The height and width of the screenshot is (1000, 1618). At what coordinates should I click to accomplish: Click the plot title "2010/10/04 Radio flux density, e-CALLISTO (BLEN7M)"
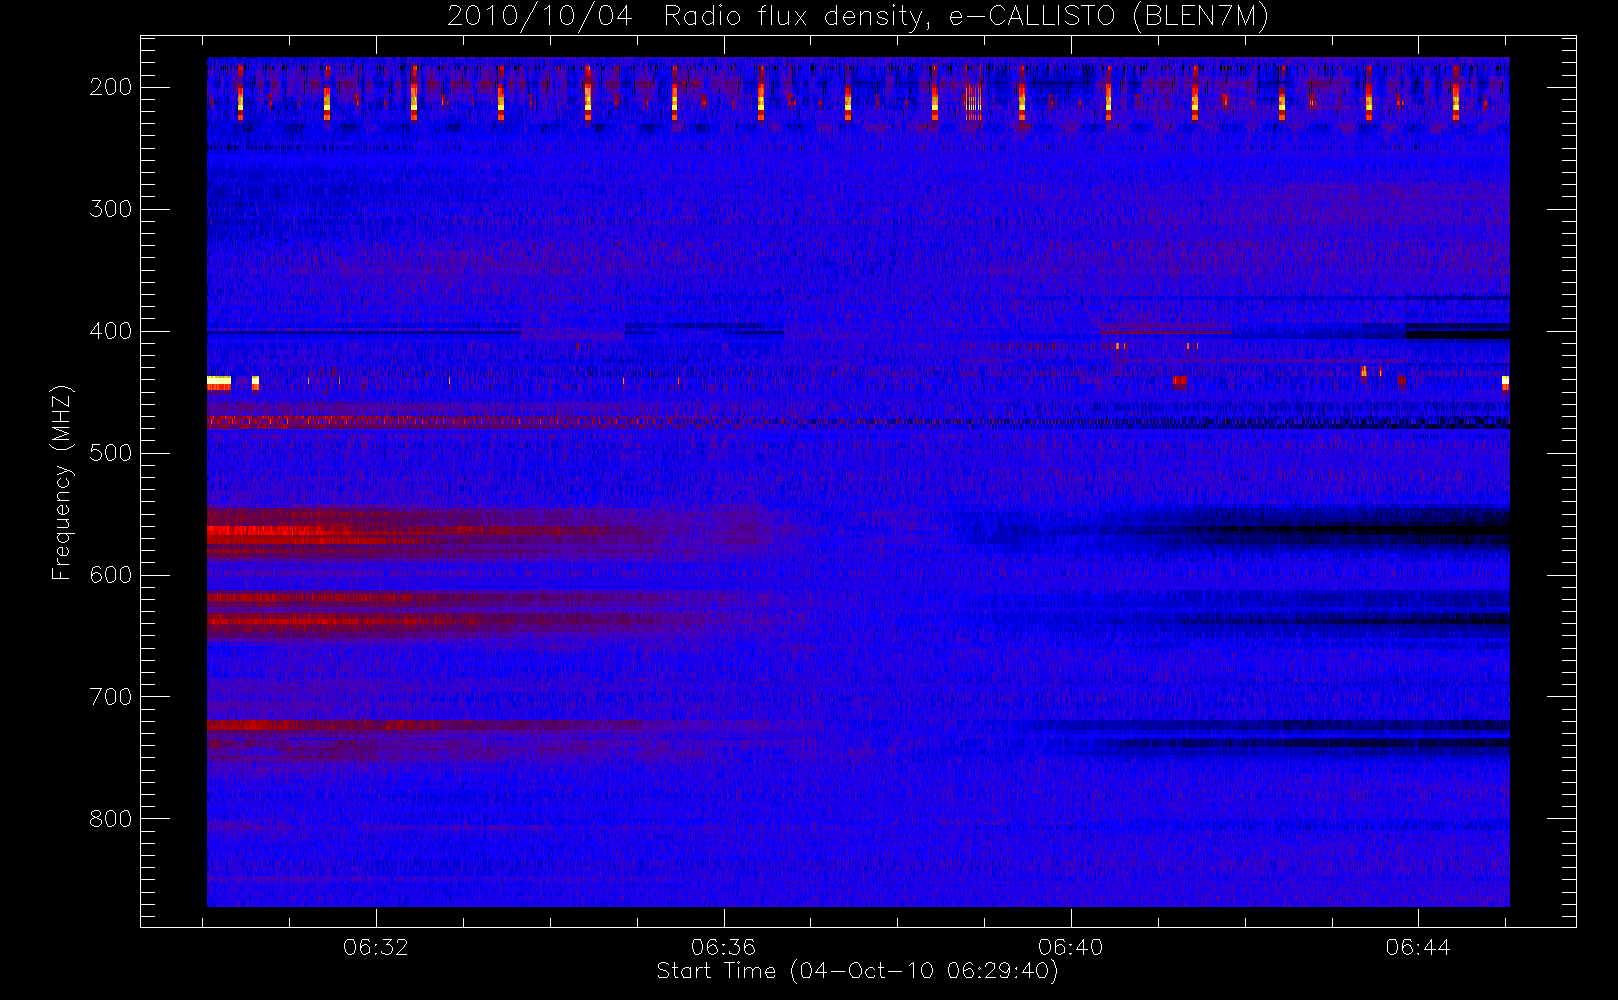click(x=858, y=17)
